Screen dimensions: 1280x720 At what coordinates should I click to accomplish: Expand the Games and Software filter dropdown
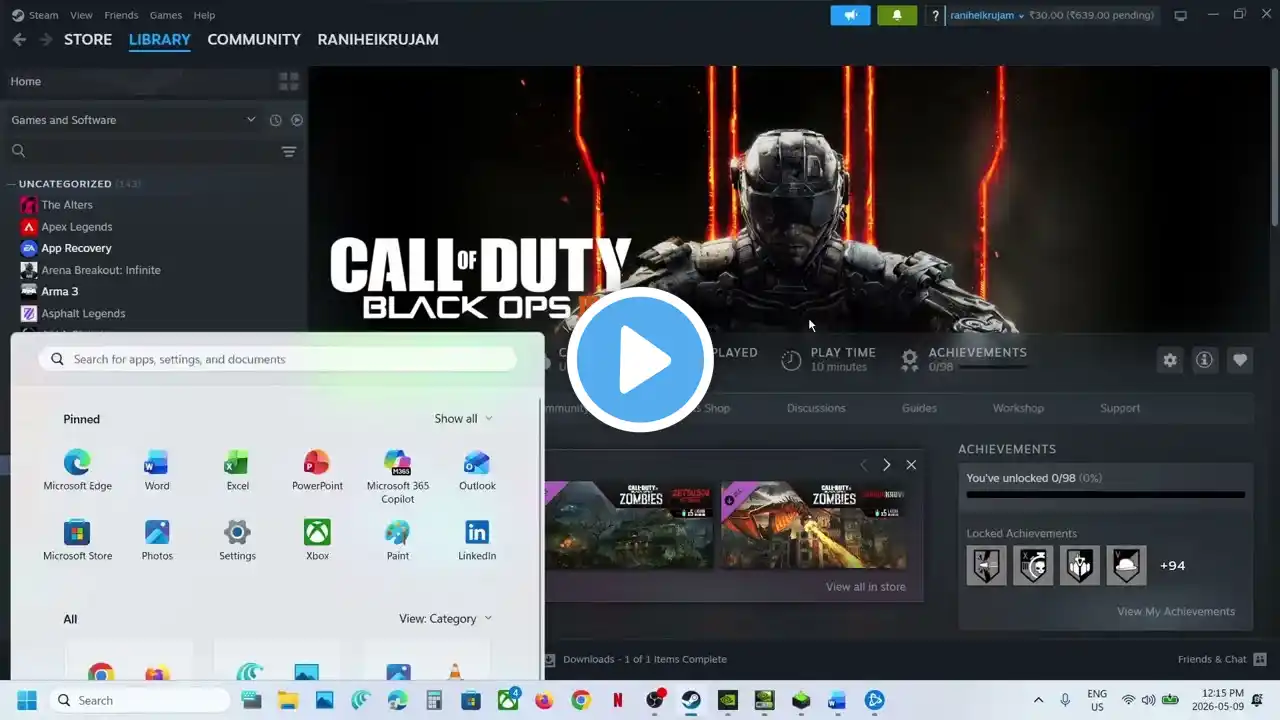click(x=134, y=120)
